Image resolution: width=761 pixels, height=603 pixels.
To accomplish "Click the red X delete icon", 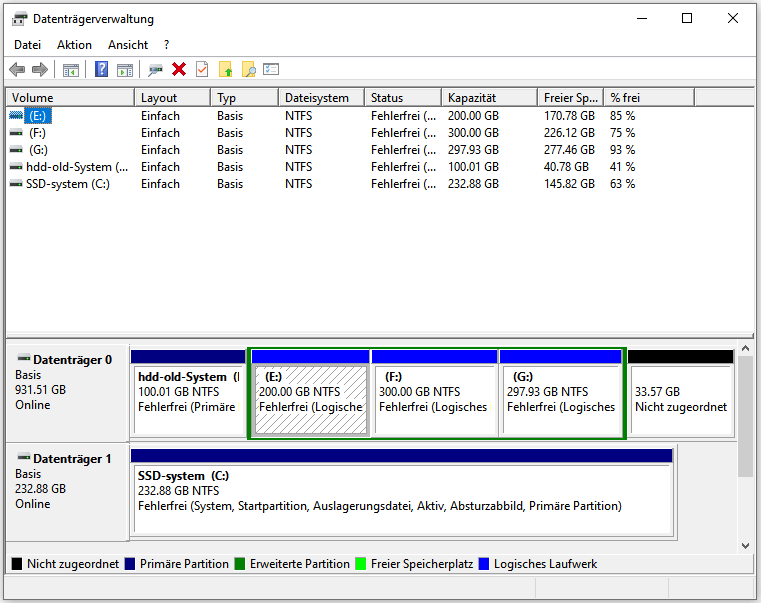I will click(x=179, y=69).
